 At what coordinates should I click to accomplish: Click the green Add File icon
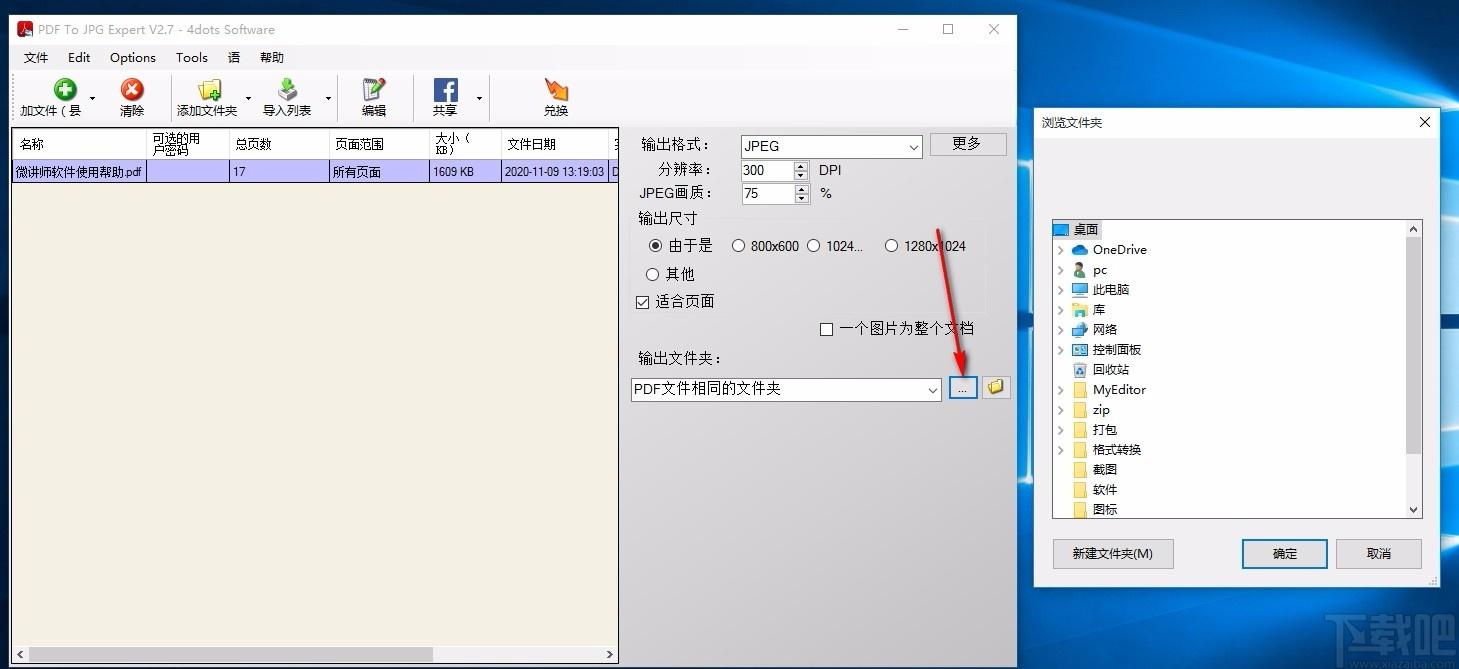click(65, 90)
